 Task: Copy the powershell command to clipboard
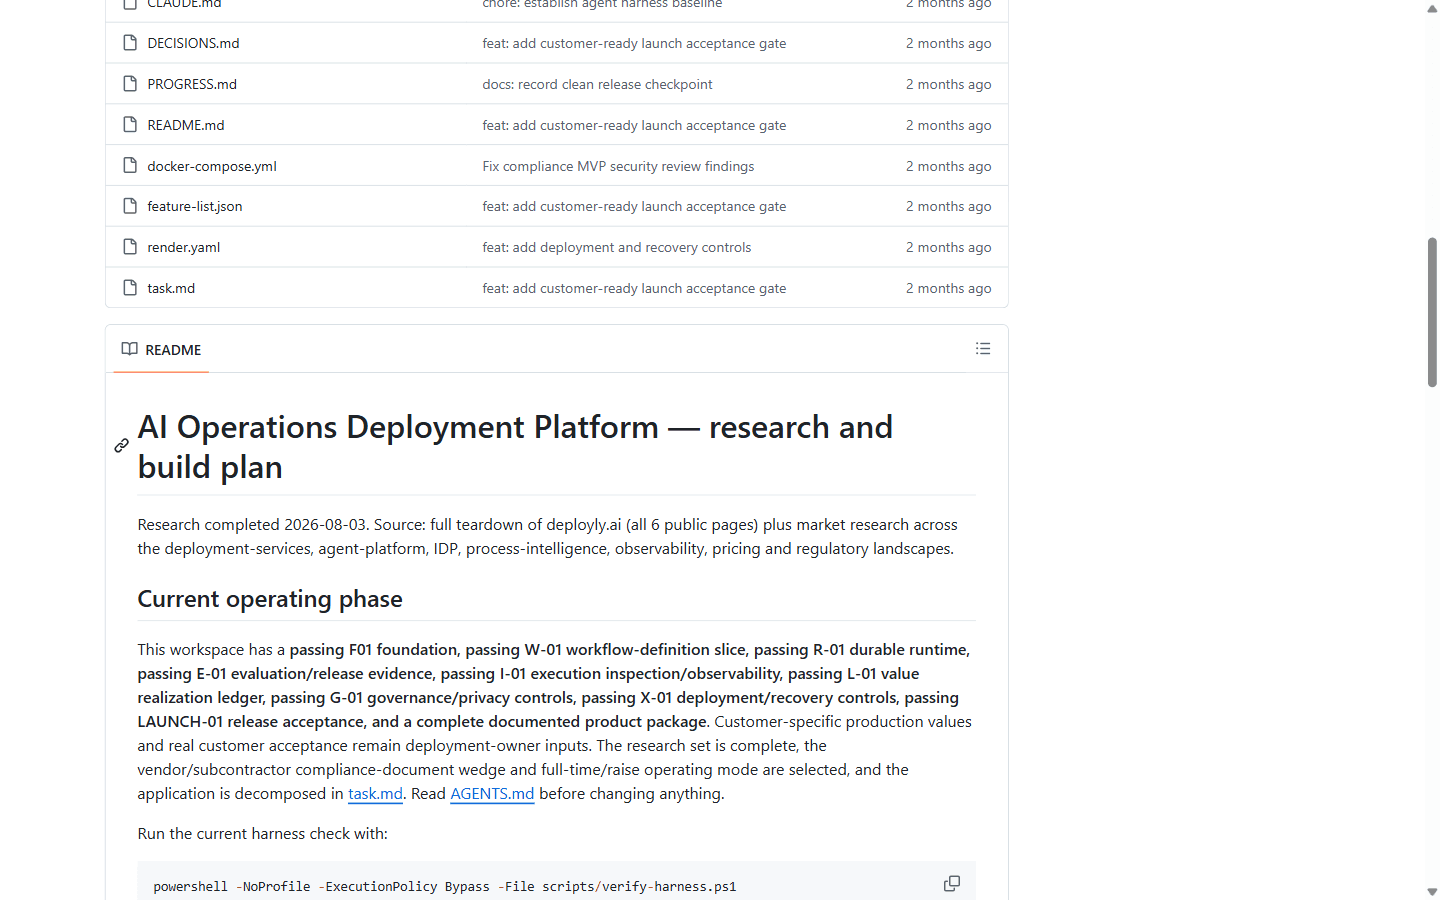(952, 884)
